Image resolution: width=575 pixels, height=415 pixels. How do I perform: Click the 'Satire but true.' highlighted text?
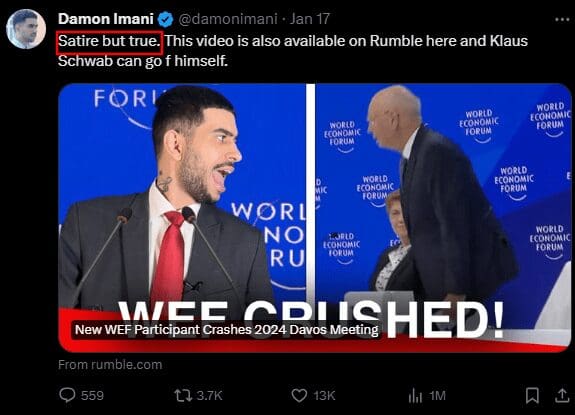coord(109,41)
